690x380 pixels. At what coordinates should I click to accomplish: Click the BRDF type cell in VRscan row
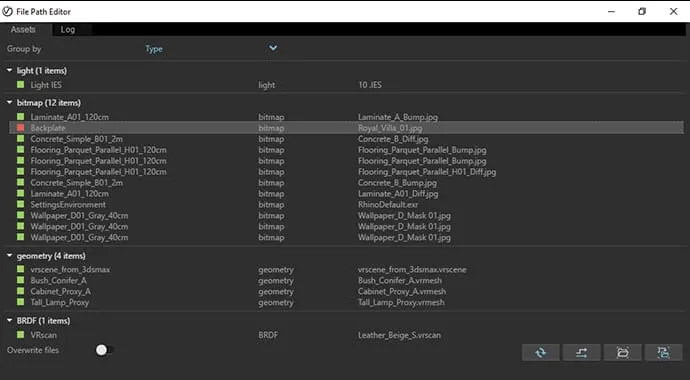coord(268,335)
